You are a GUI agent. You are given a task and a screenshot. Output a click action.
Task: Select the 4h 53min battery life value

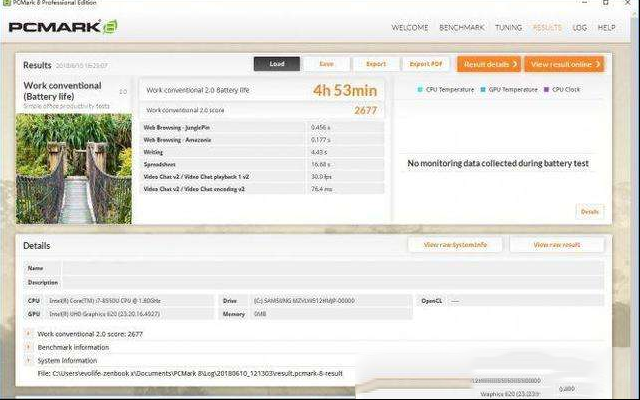(x=345, y=91)
